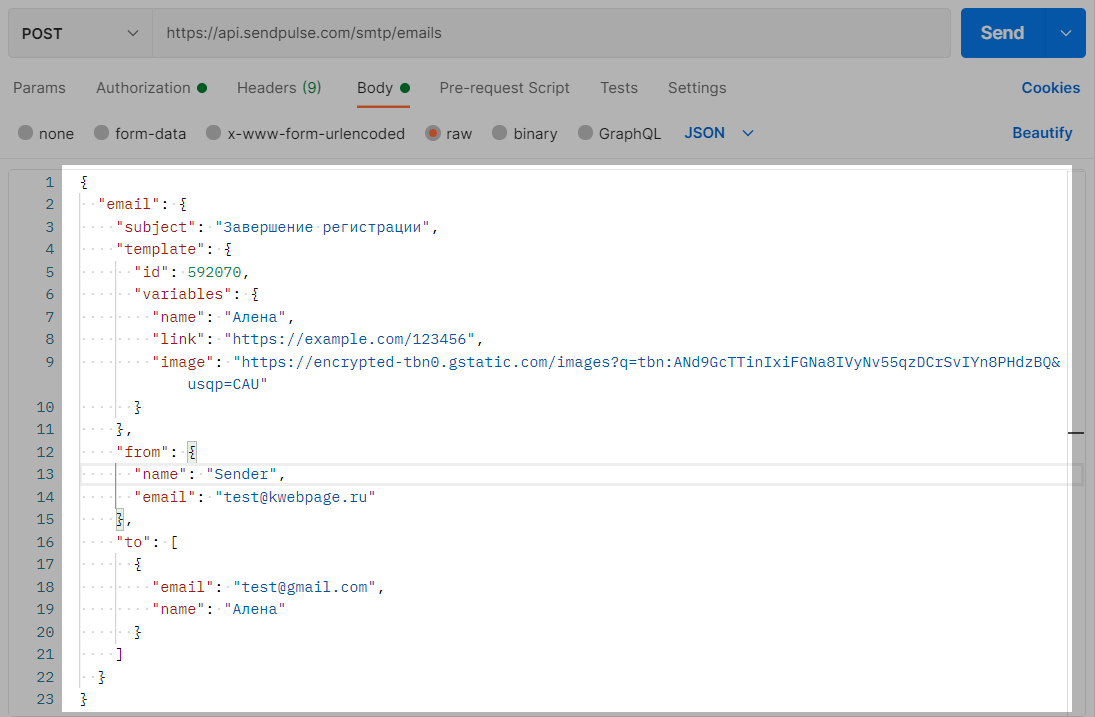Viewport: 1095px width, 717px height.
Task: Open the Authorization tab
Action: point(143,88)
